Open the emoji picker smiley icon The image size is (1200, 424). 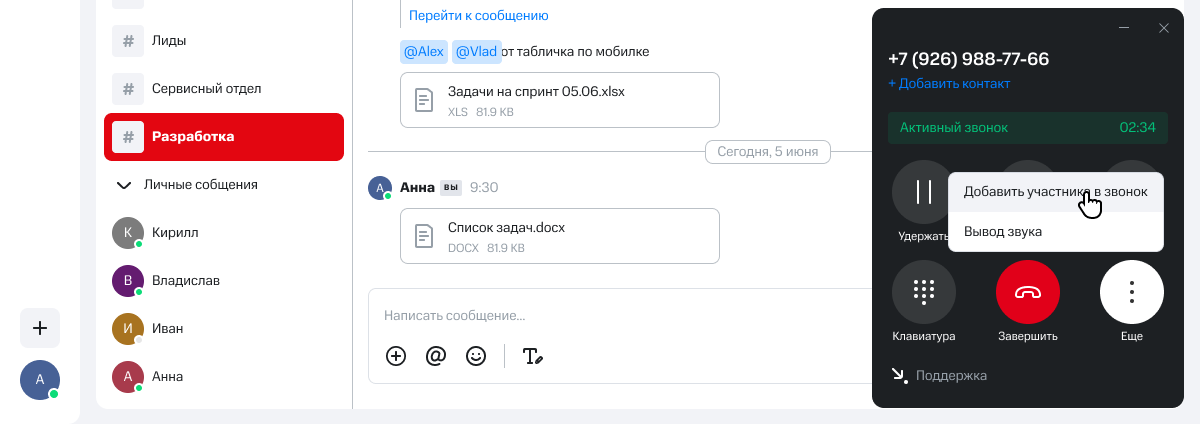click(x=476, y=355)
